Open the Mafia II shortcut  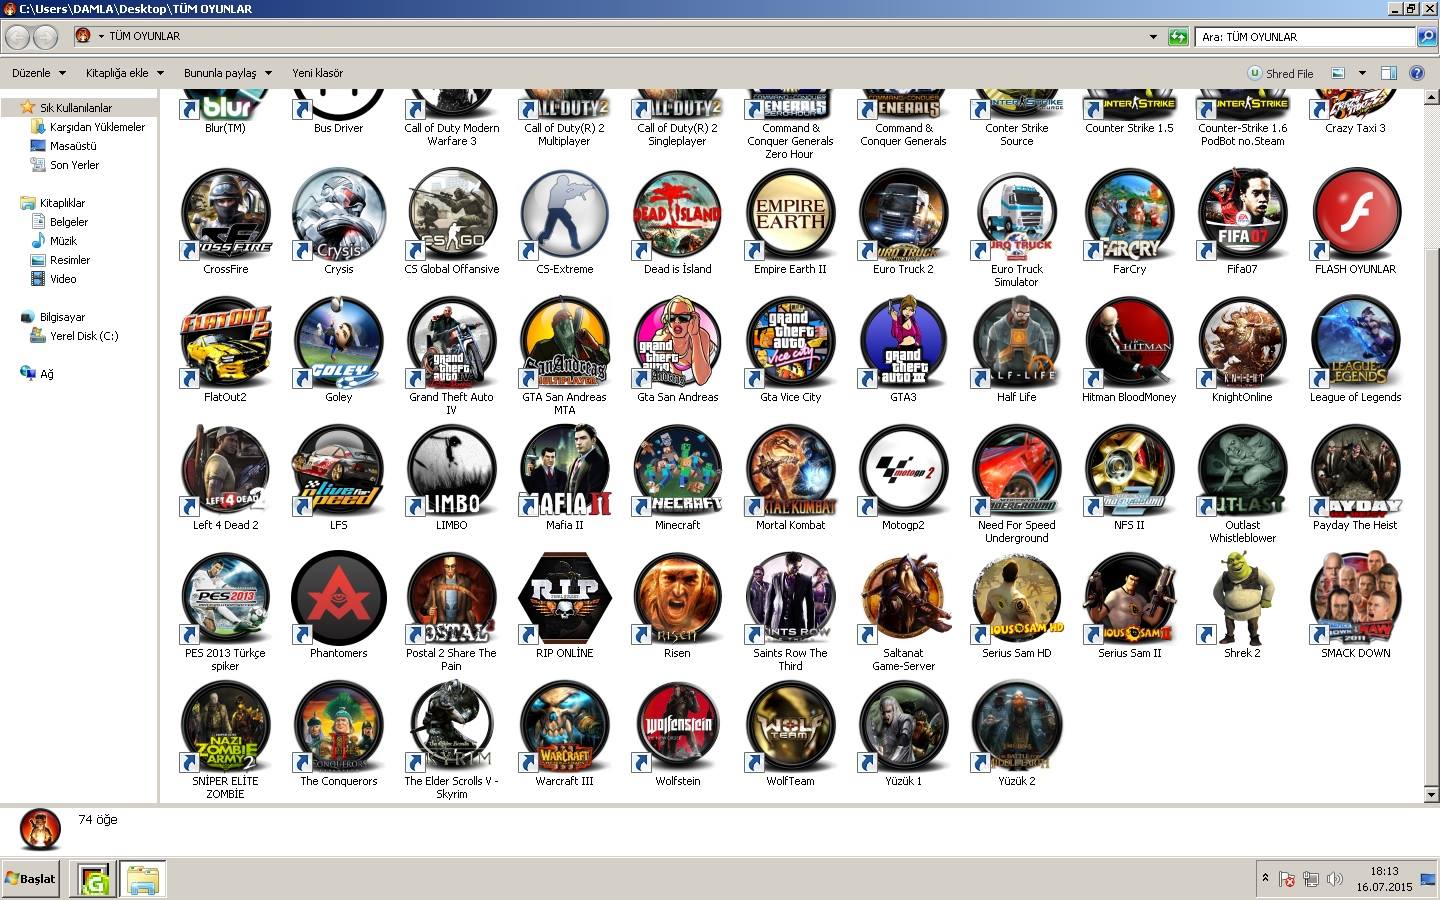[x=564, y=471]
